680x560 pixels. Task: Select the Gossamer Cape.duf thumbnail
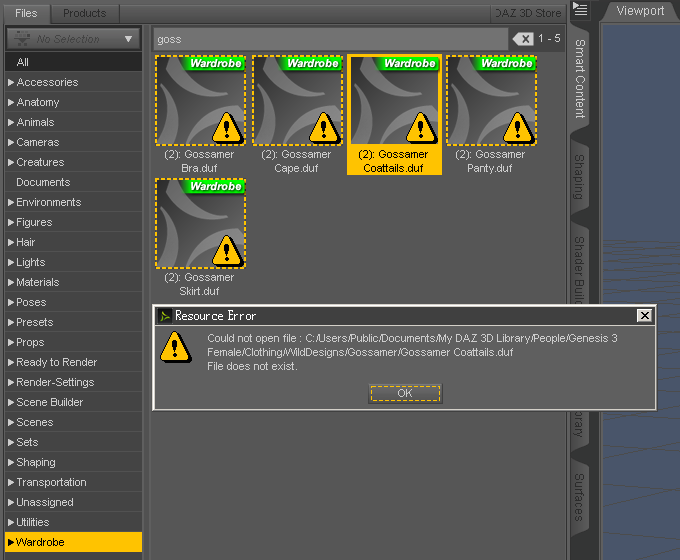coord(297,100)
